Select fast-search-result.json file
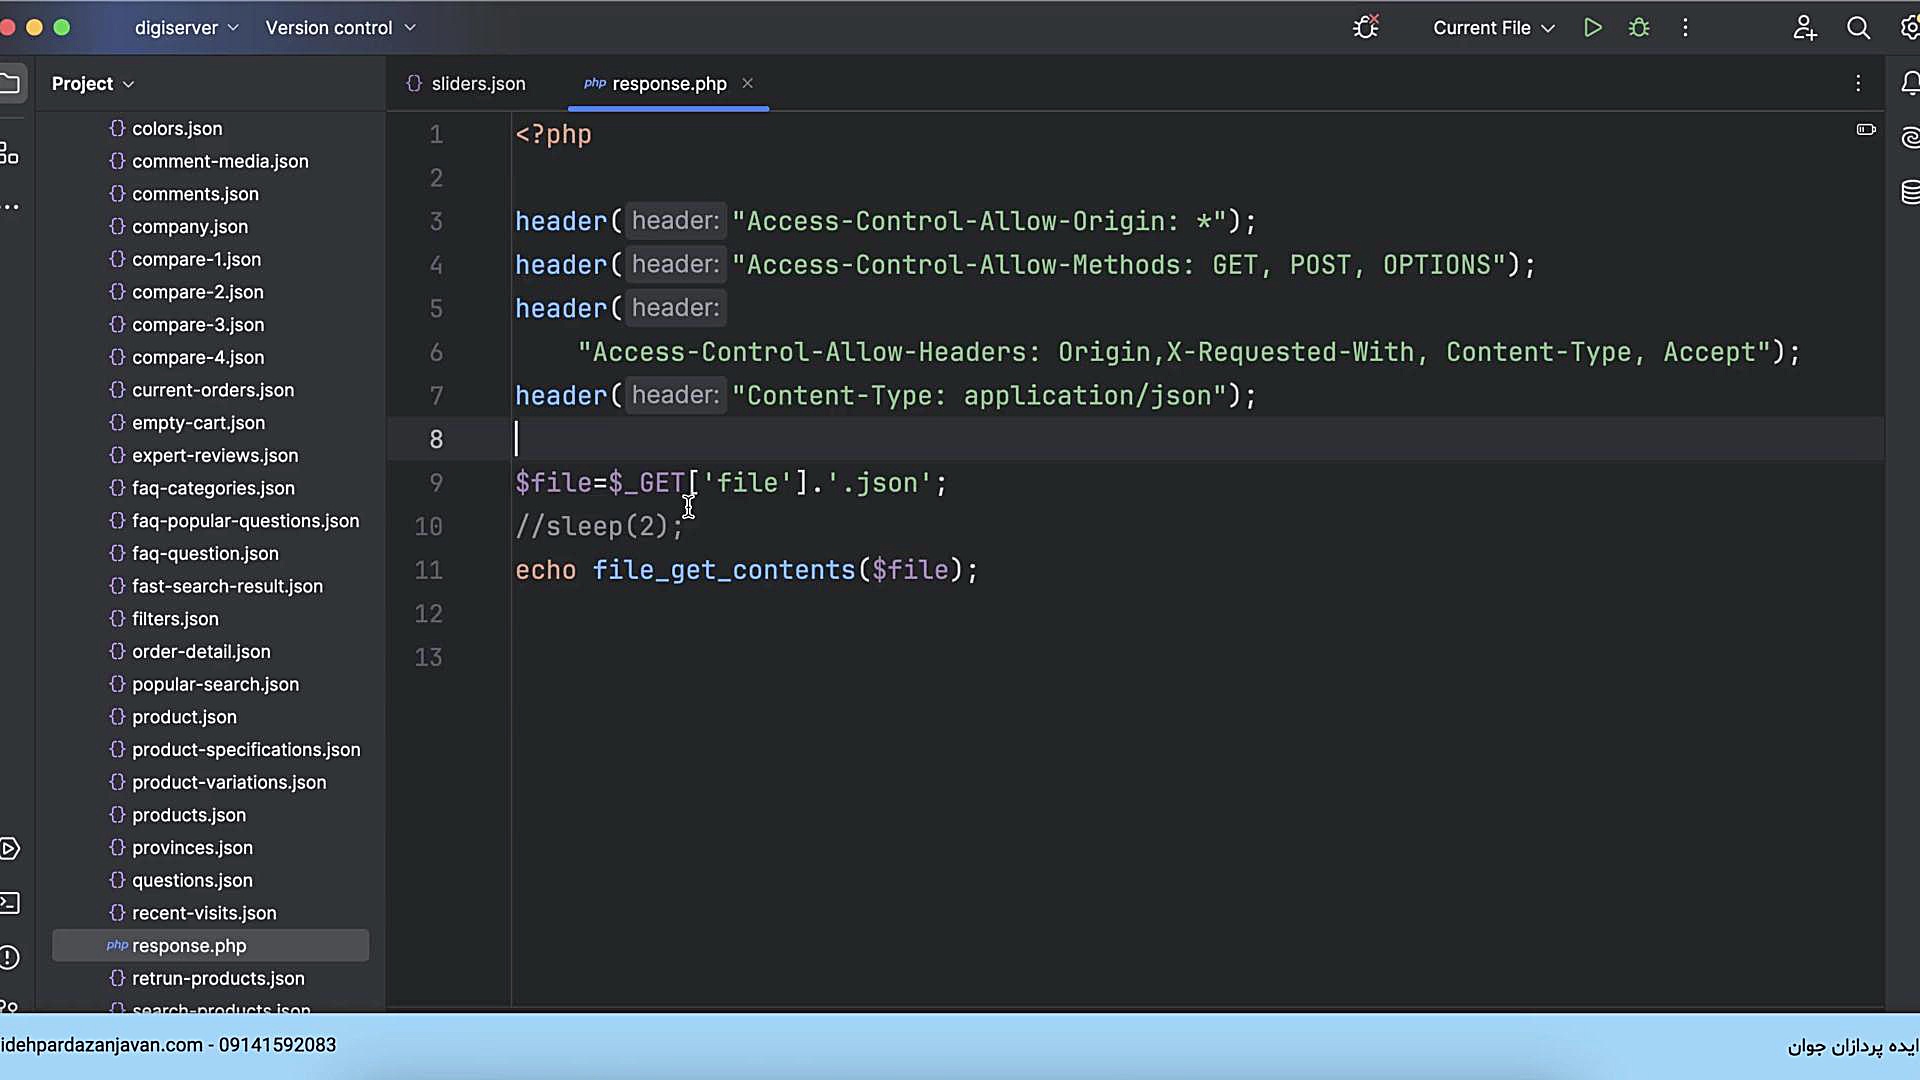 [x=227, y=586]
